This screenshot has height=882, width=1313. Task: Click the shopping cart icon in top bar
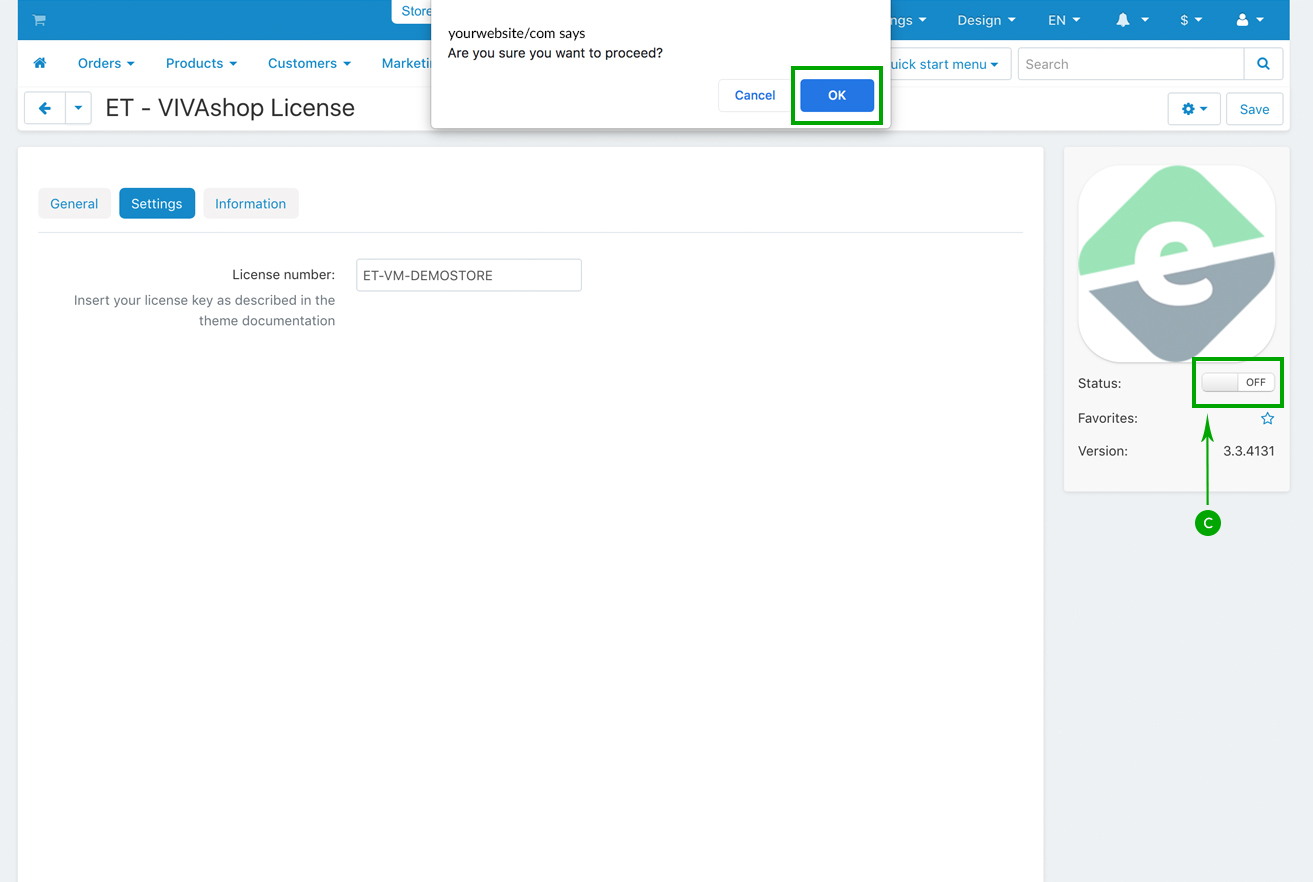[x=39, y=20]
